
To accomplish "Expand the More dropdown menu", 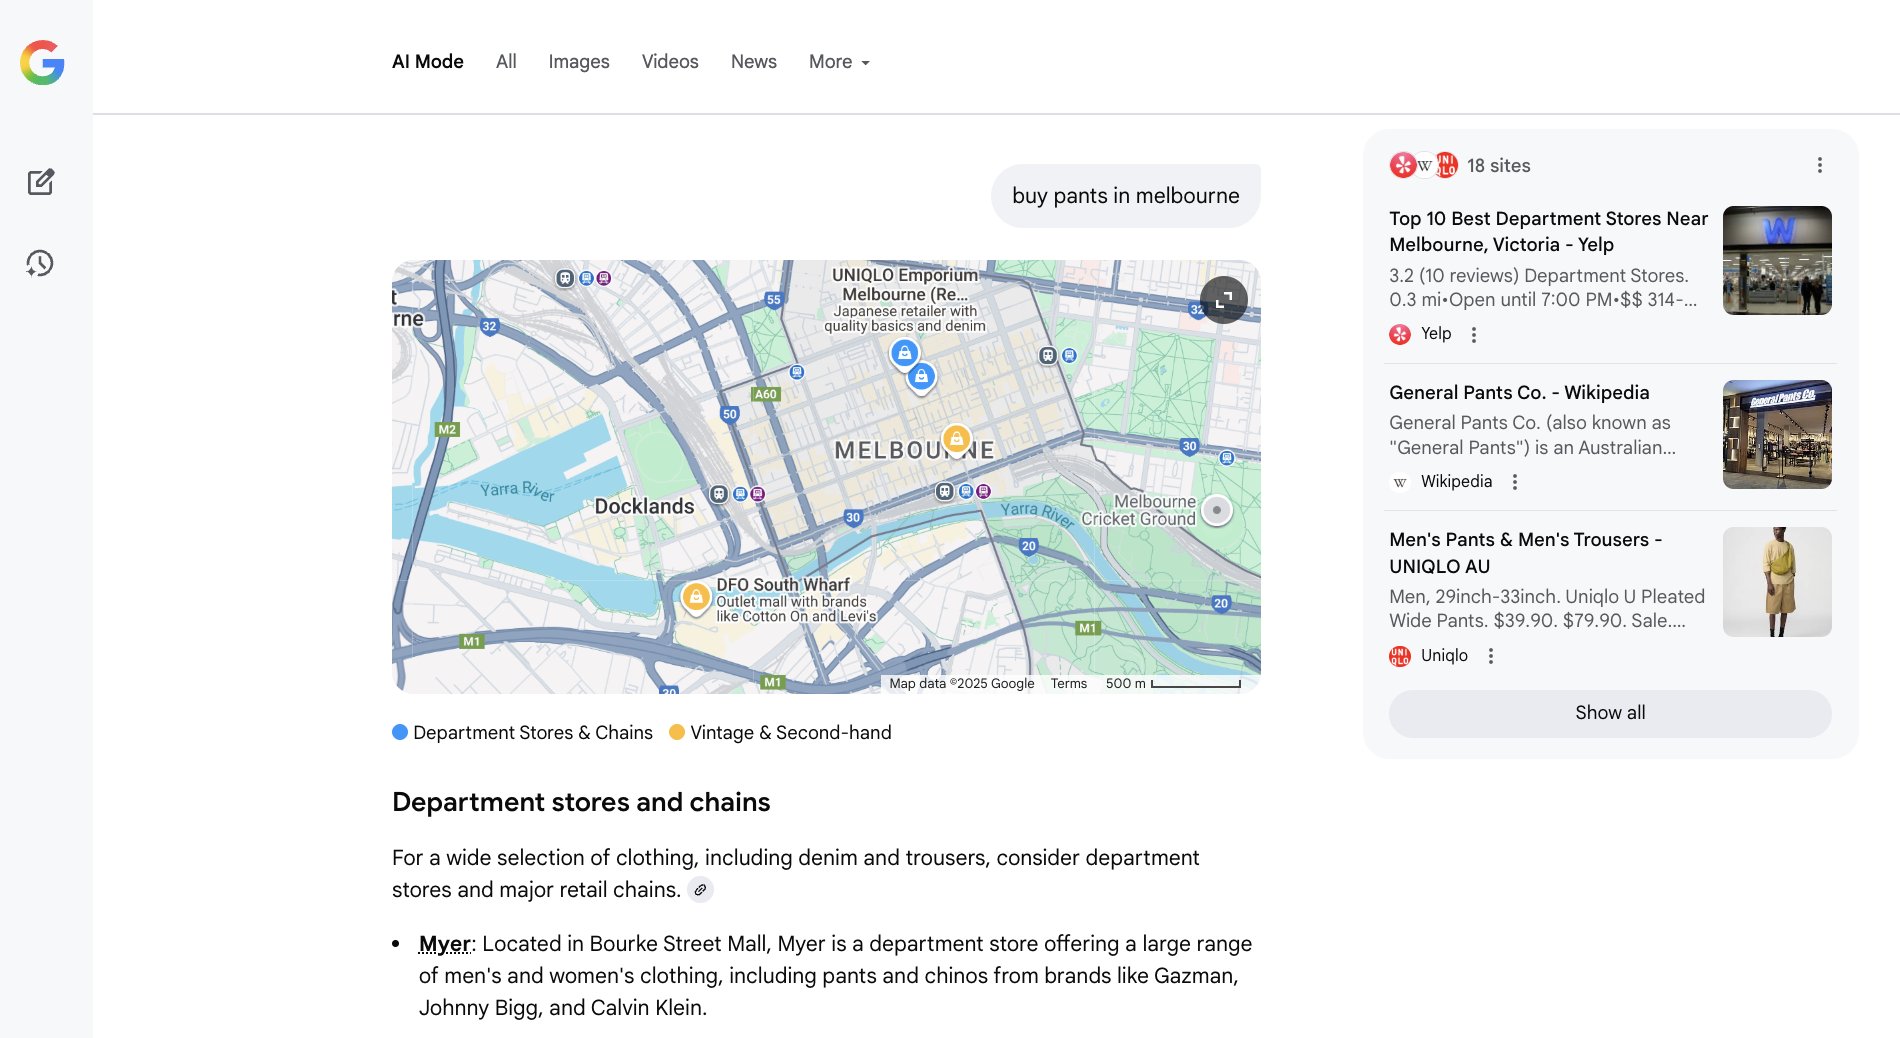I will coord(839,62).
